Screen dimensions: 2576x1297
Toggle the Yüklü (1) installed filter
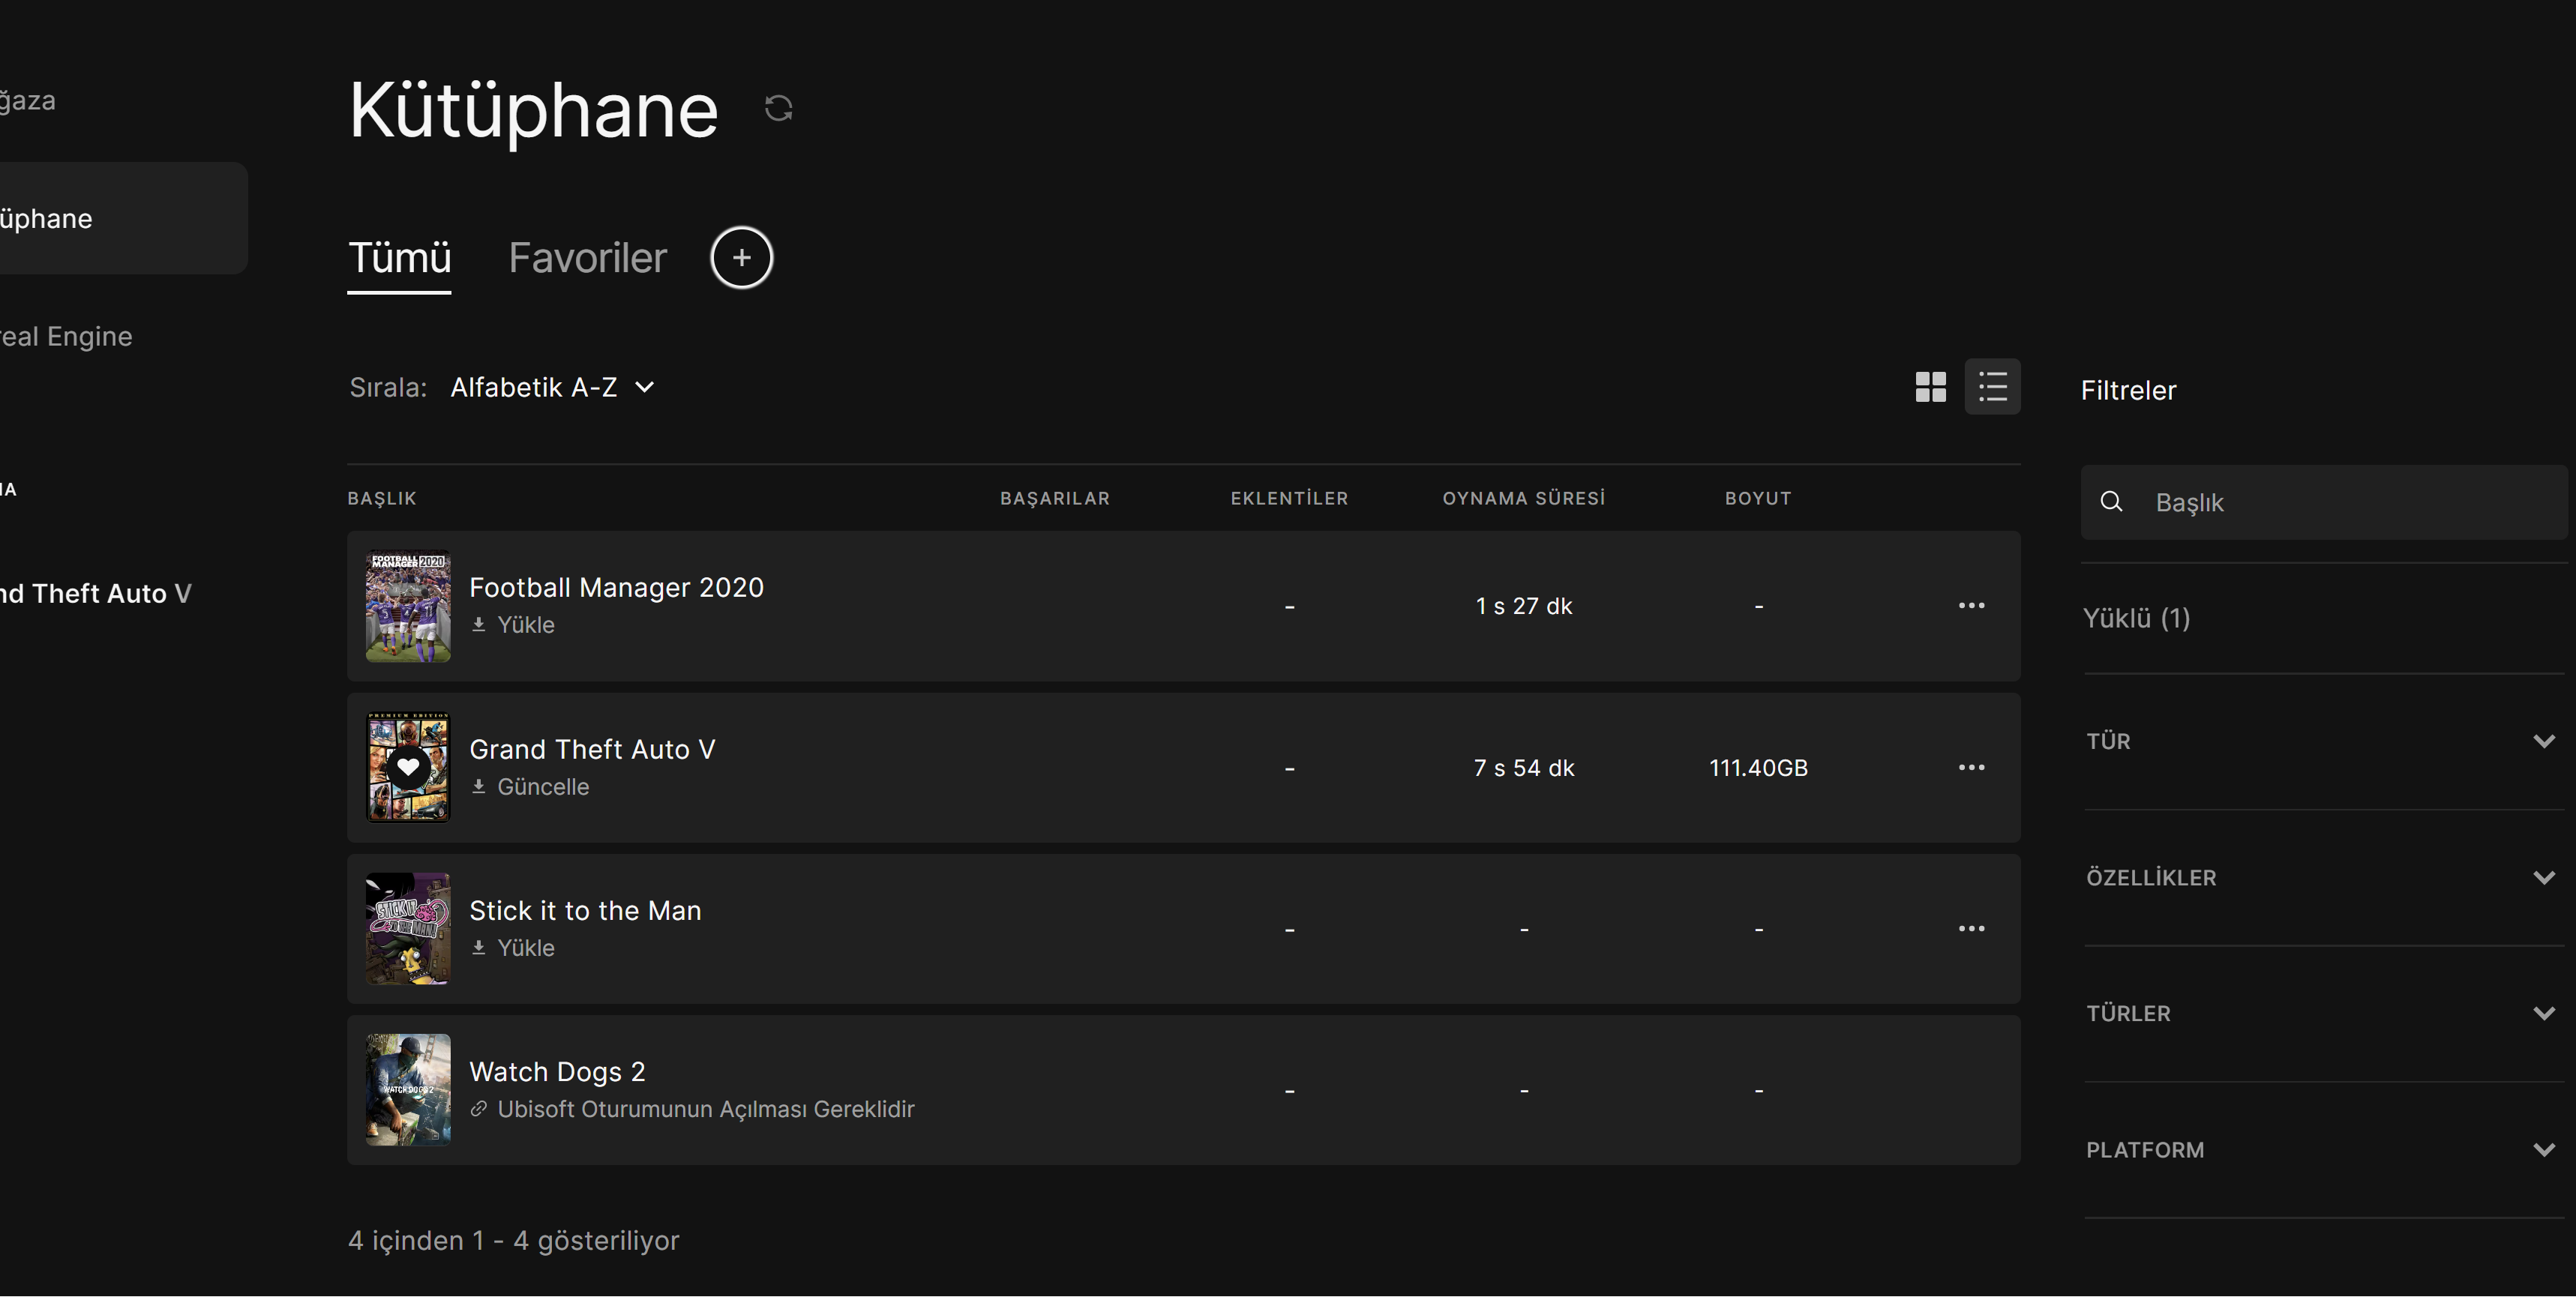coord(2136,618)
